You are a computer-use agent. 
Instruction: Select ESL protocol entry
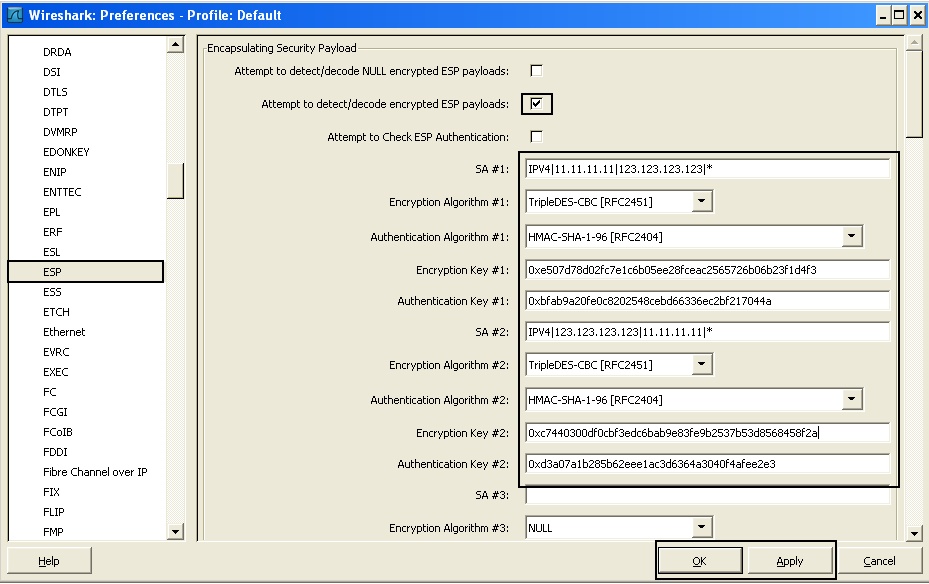coord(52,252)
